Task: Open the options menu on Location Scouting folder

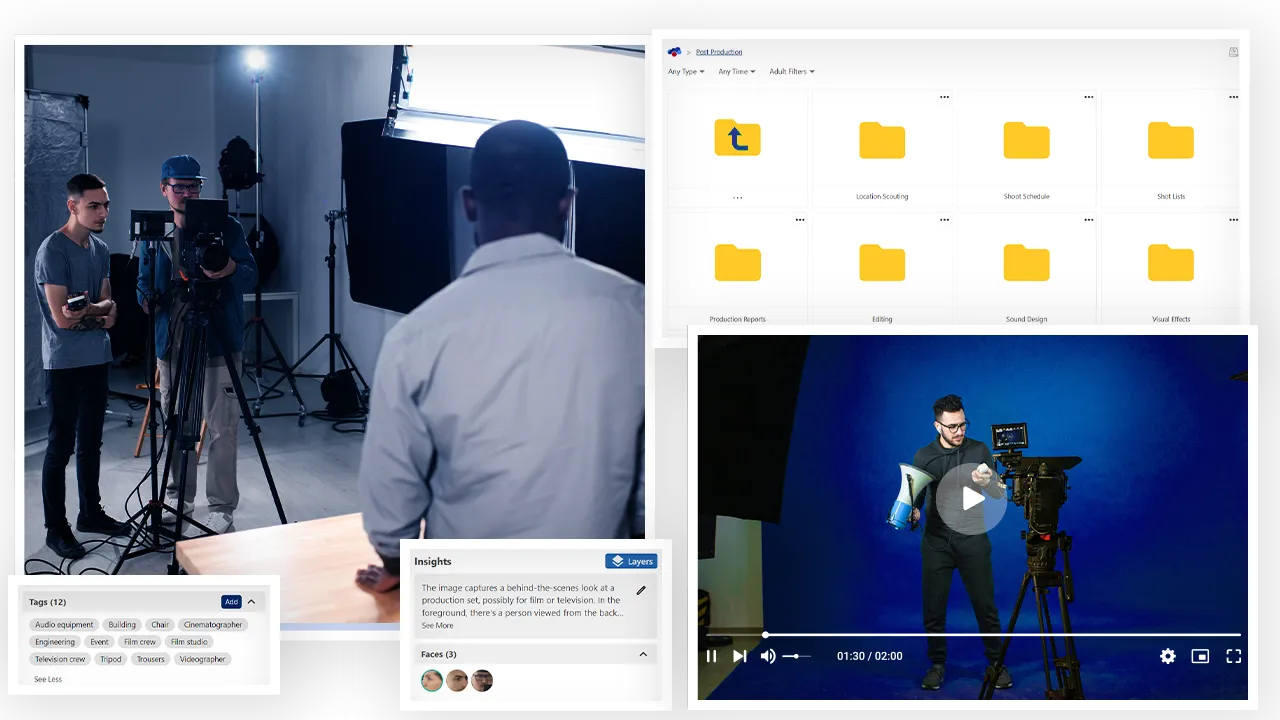Action: 944,96
